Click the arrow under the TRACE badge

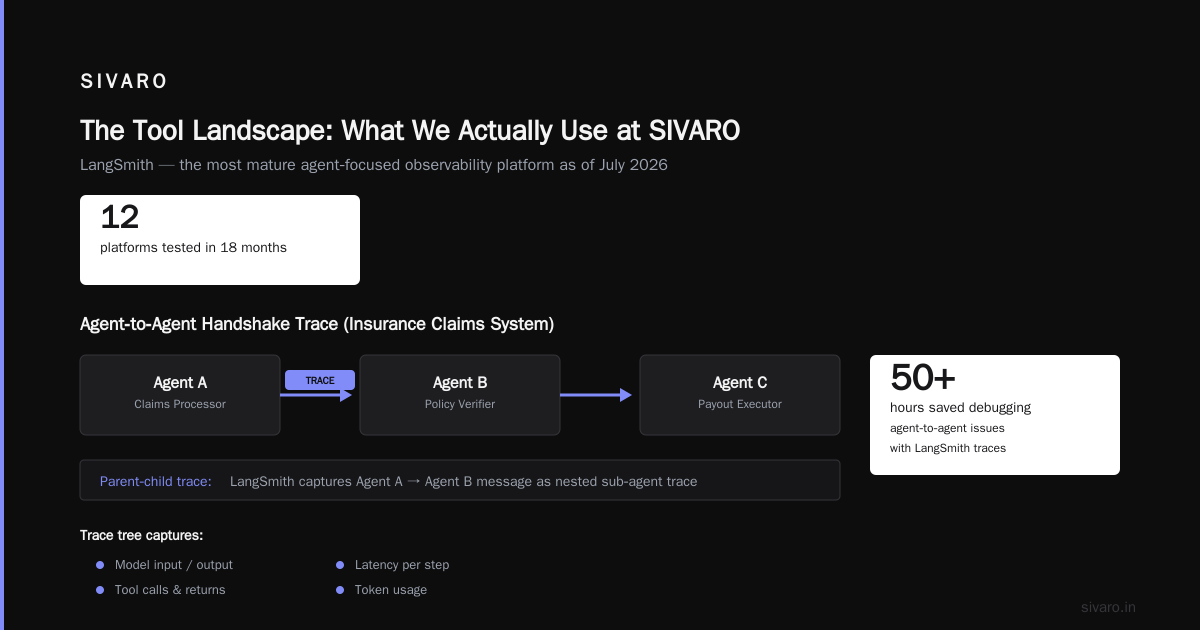point(316,395)
